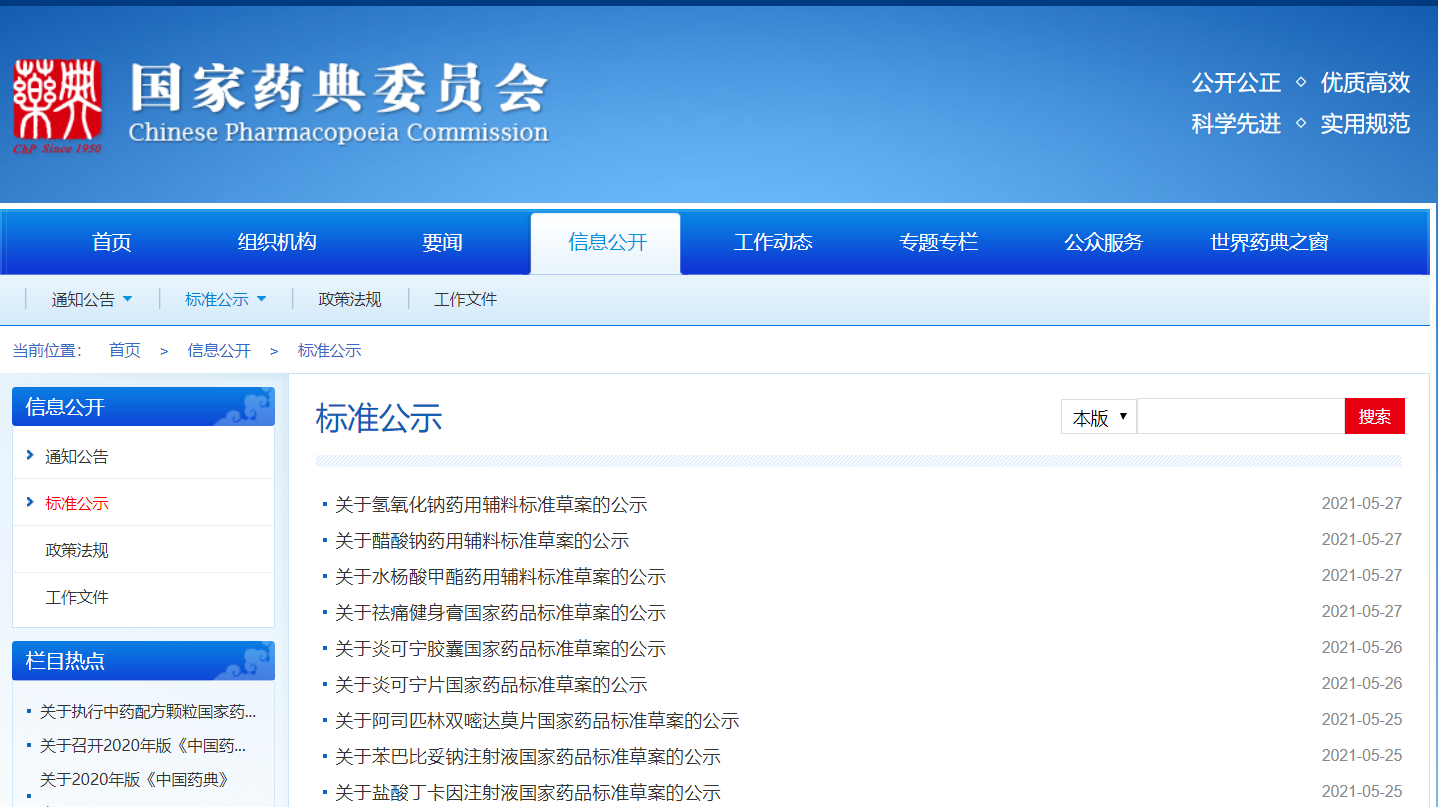
Task: Open the 首页 navigation tab
Action: coord(112,243)
